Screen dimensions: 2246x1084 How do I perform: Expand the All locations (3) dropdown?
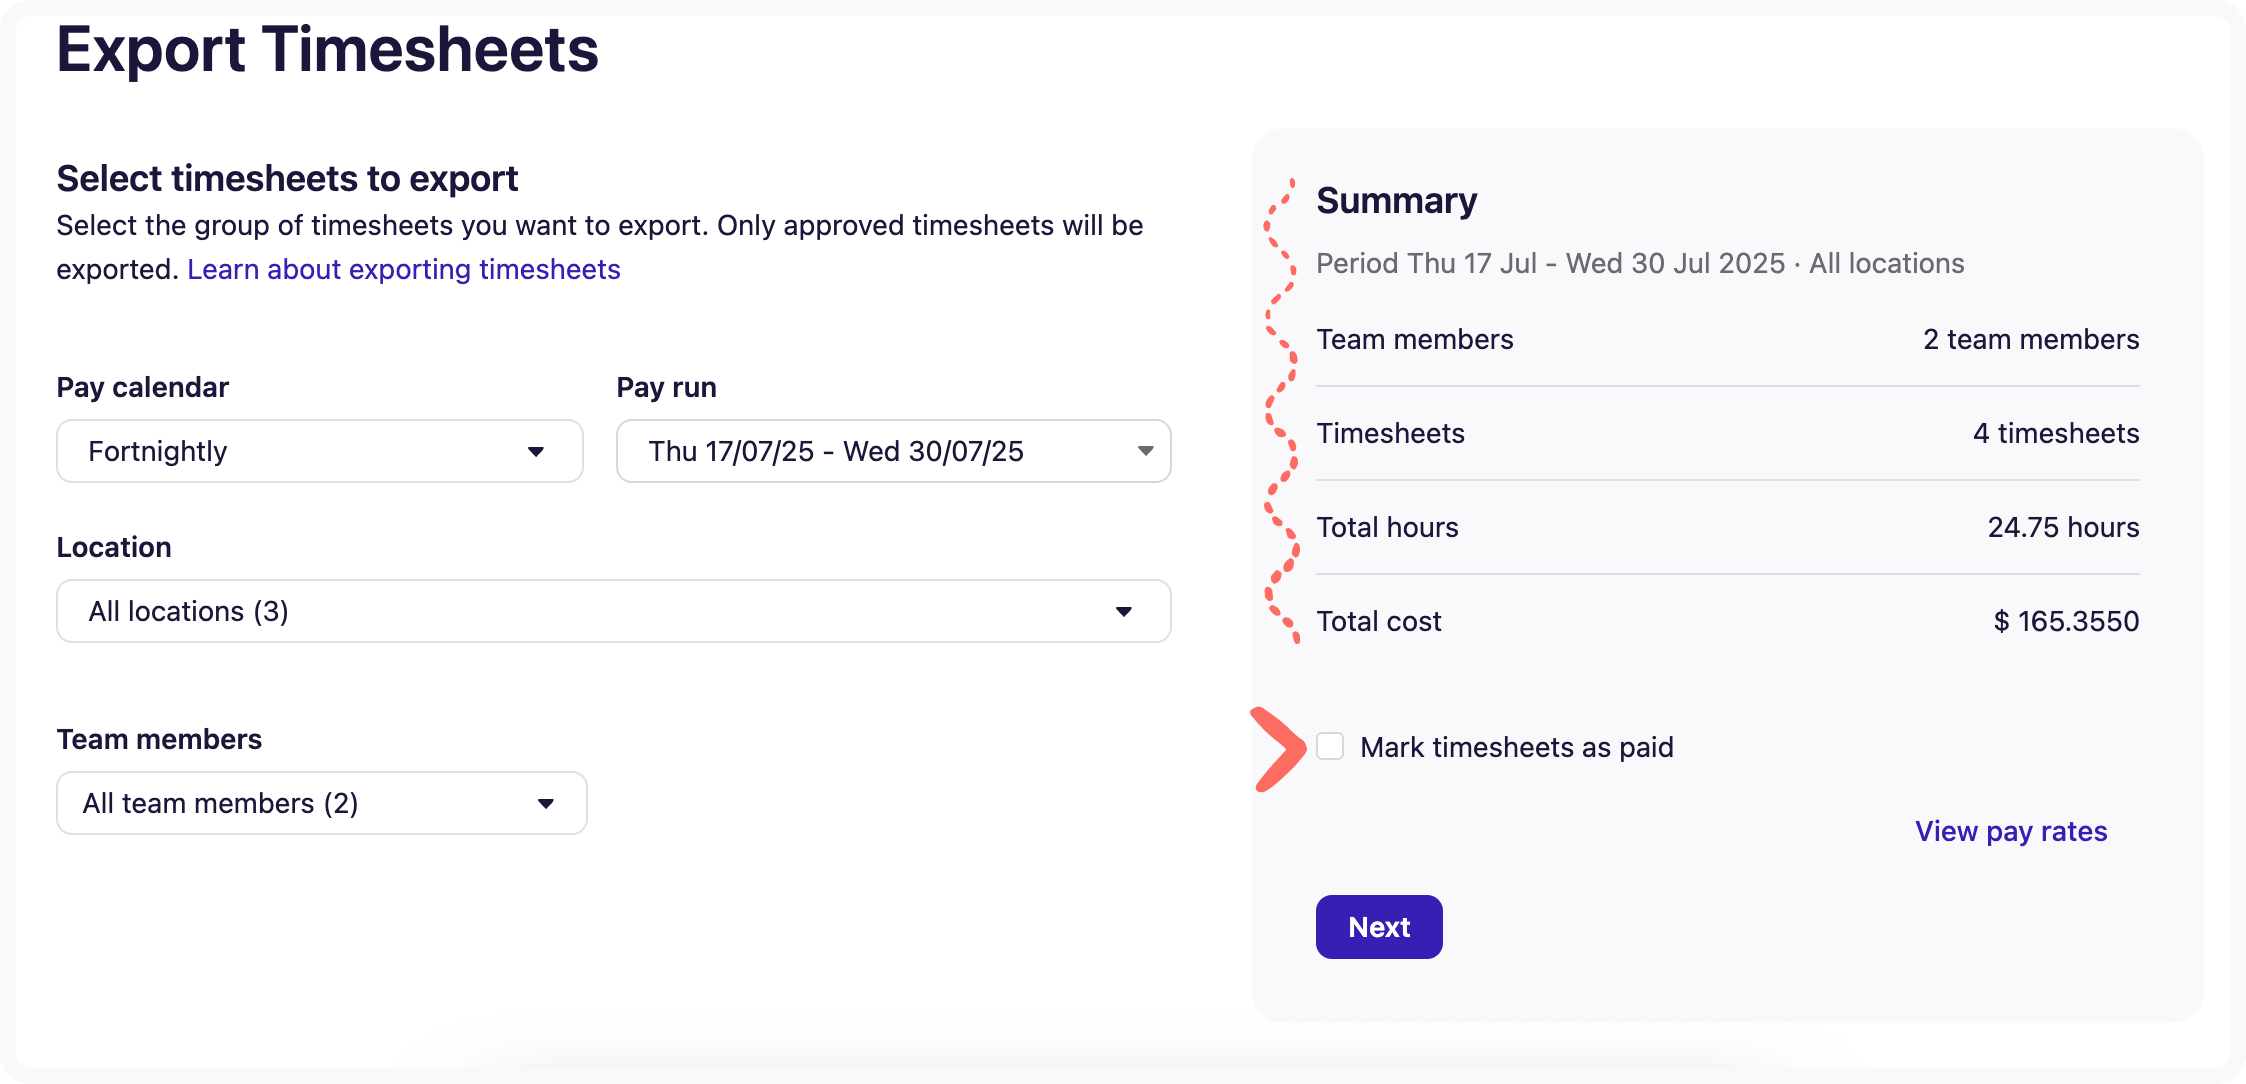600,612
